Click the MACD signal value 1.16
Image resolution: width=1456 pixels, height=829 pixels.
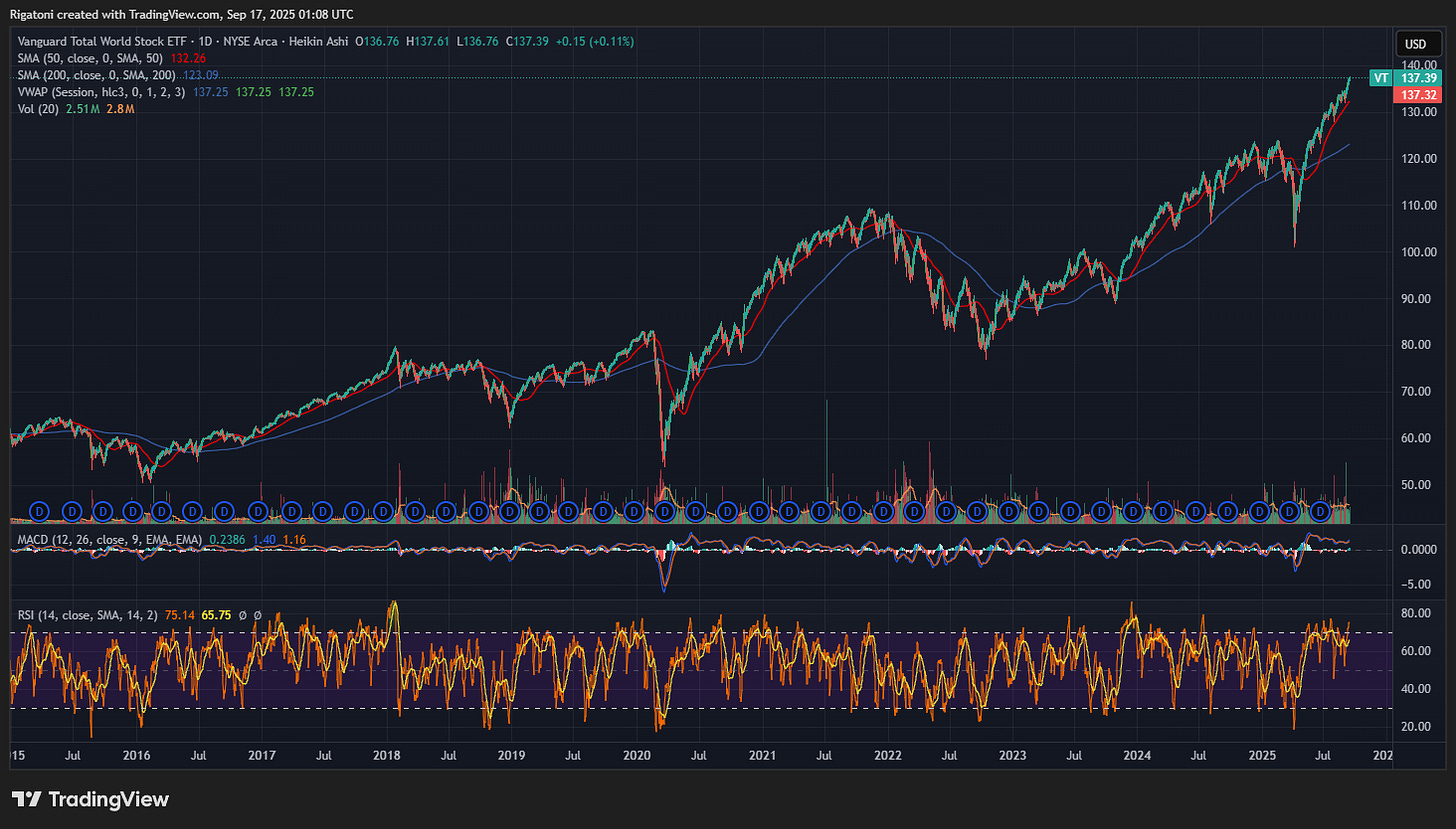294,539
